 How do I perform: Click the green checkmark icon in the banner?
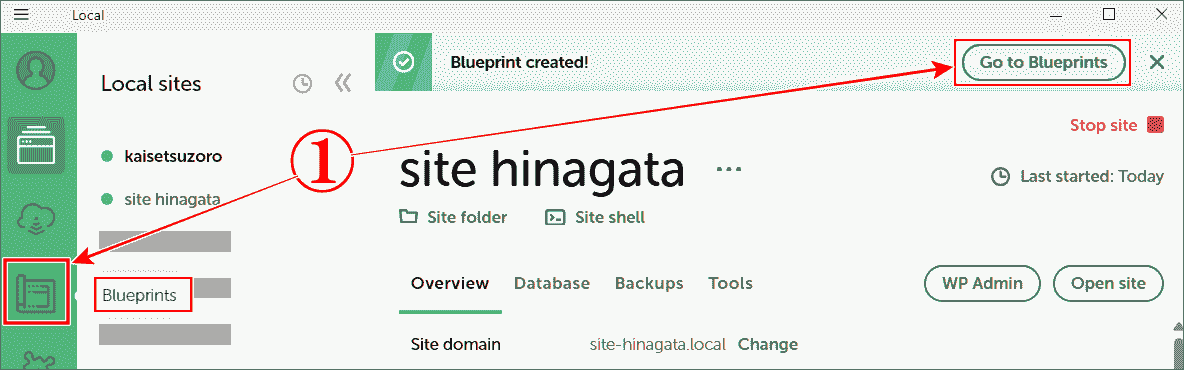click(x=404, y=62)
